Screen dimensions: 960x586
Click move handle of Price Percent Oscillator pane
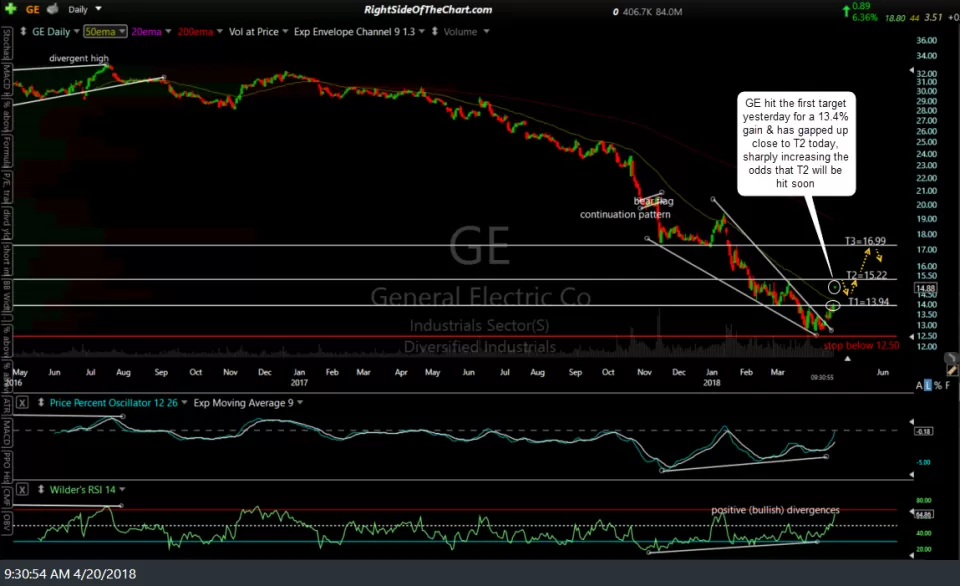pos(41,402)
